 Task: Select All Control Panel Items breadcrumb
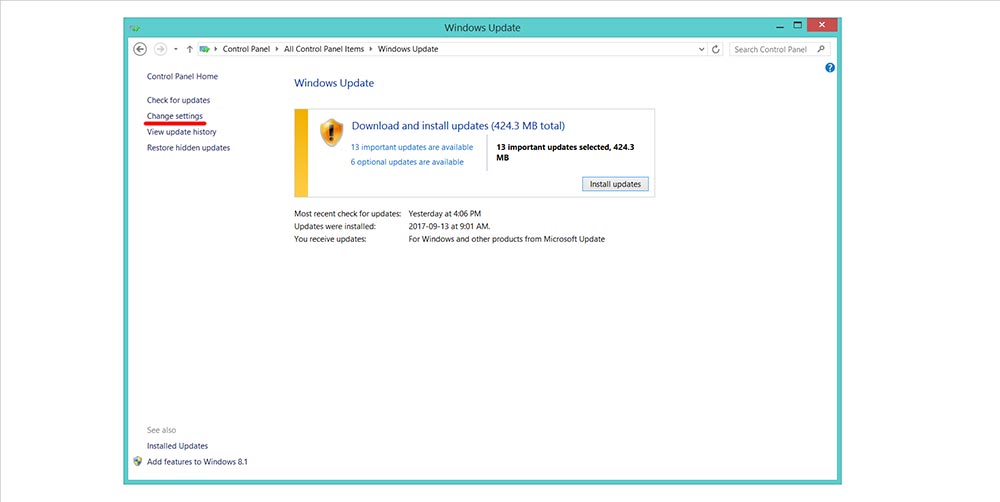[324, 49]
